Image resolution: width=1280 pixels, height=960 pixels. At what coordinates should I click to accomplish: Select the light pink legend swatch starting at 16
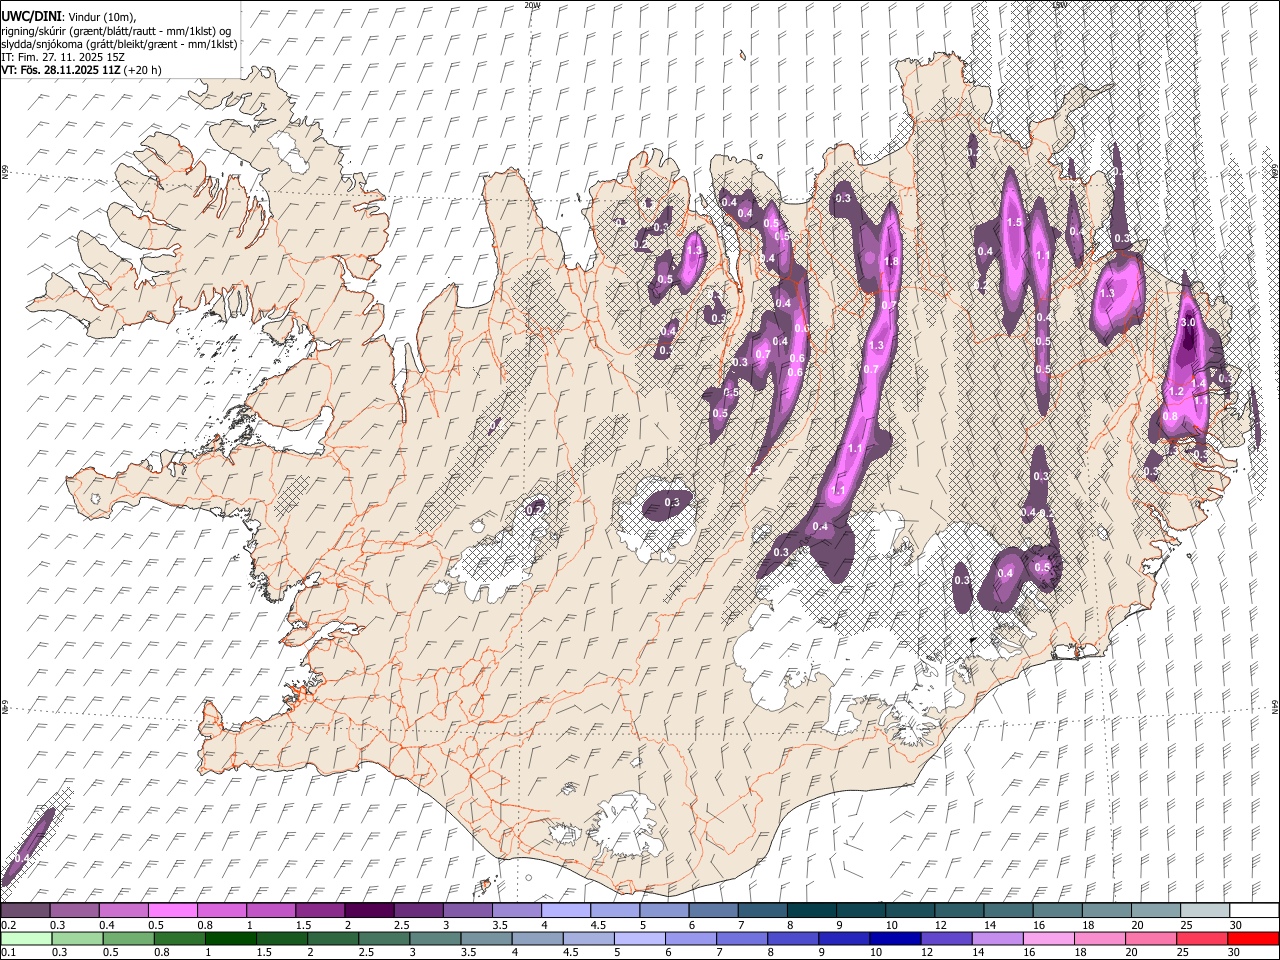coord(1047,939)
